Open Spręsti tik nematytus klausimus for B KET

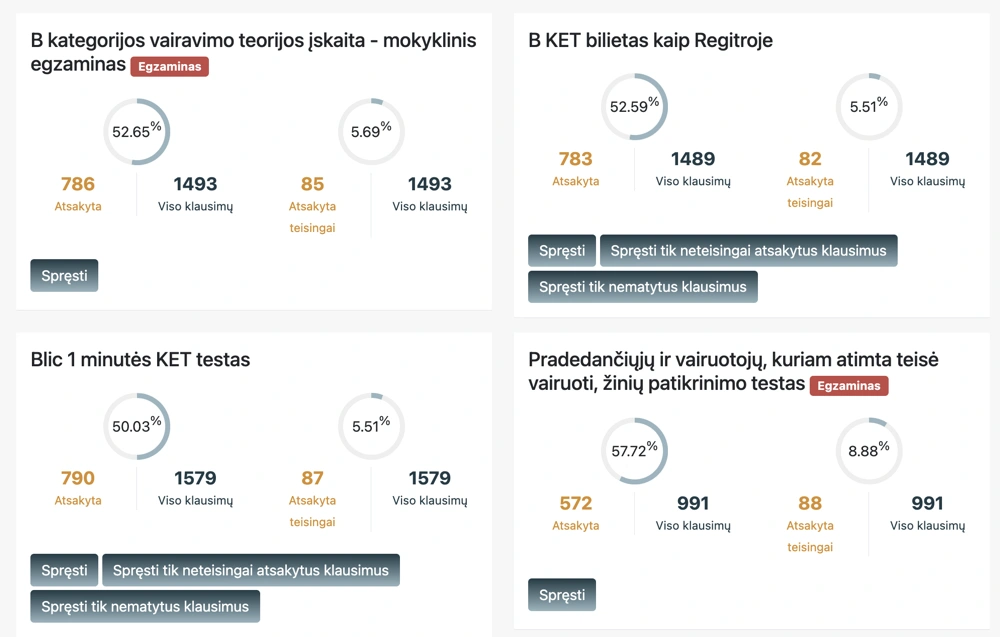coord(642,286)
